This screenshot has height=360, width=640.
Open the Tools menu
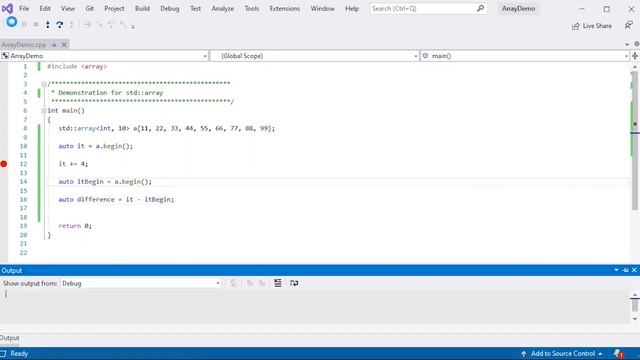coord(252,8)
